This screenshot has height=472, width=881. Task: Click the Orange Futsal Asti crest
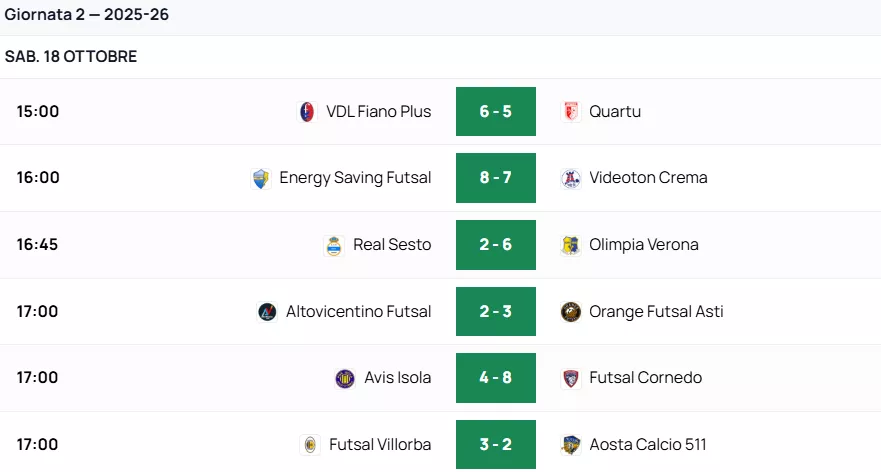(x=571, y=311)
